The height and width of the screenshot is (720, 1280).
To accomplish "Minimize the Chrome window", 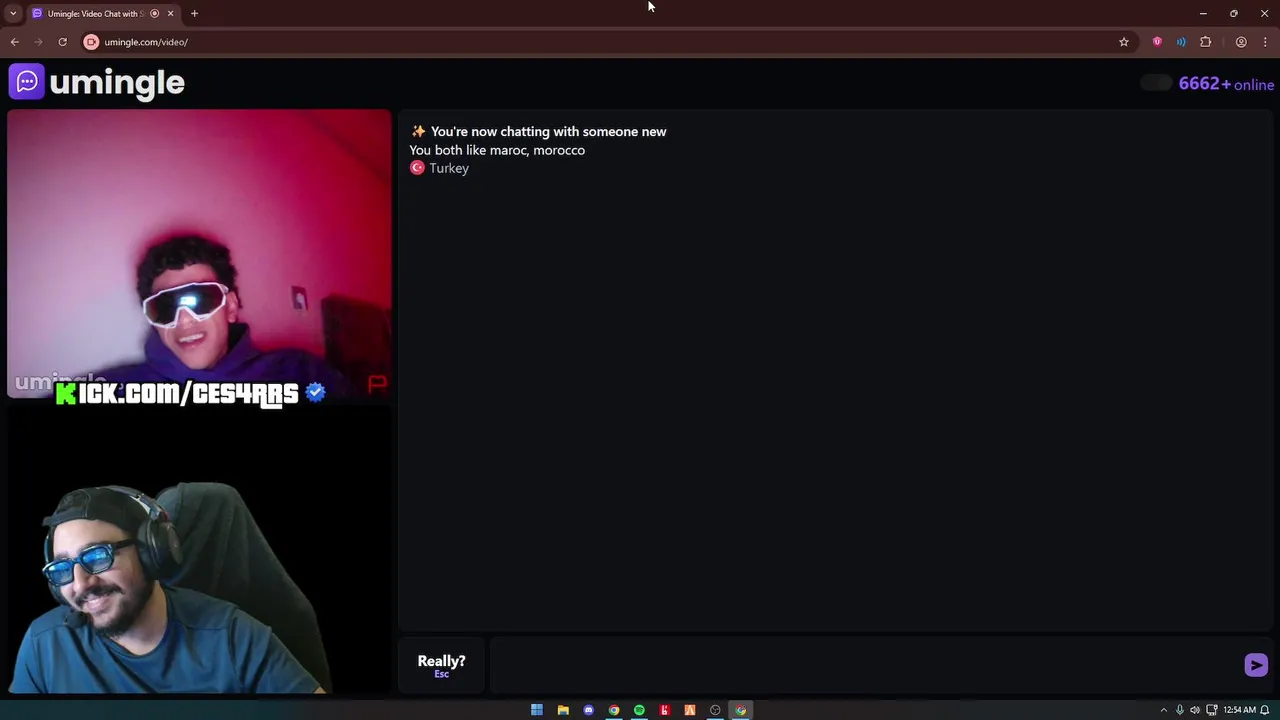I will (x=1203, y=13).
